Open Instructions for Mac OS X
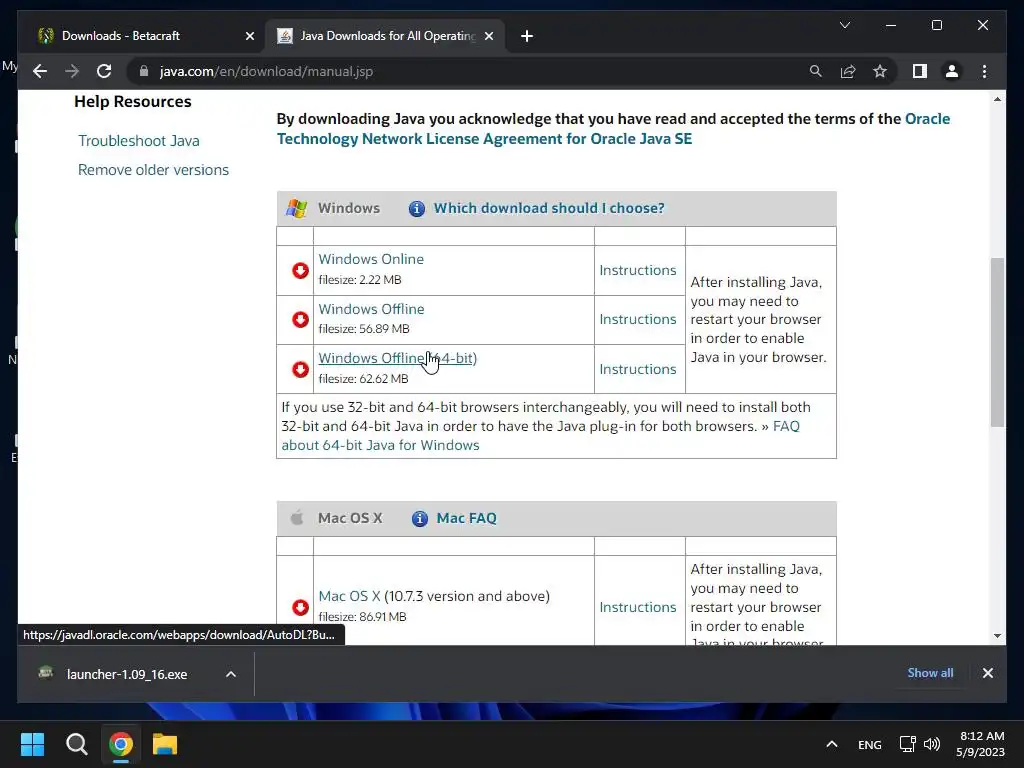Image resolution: width=1024 pixels, height=768 pixels. [637, 607]
